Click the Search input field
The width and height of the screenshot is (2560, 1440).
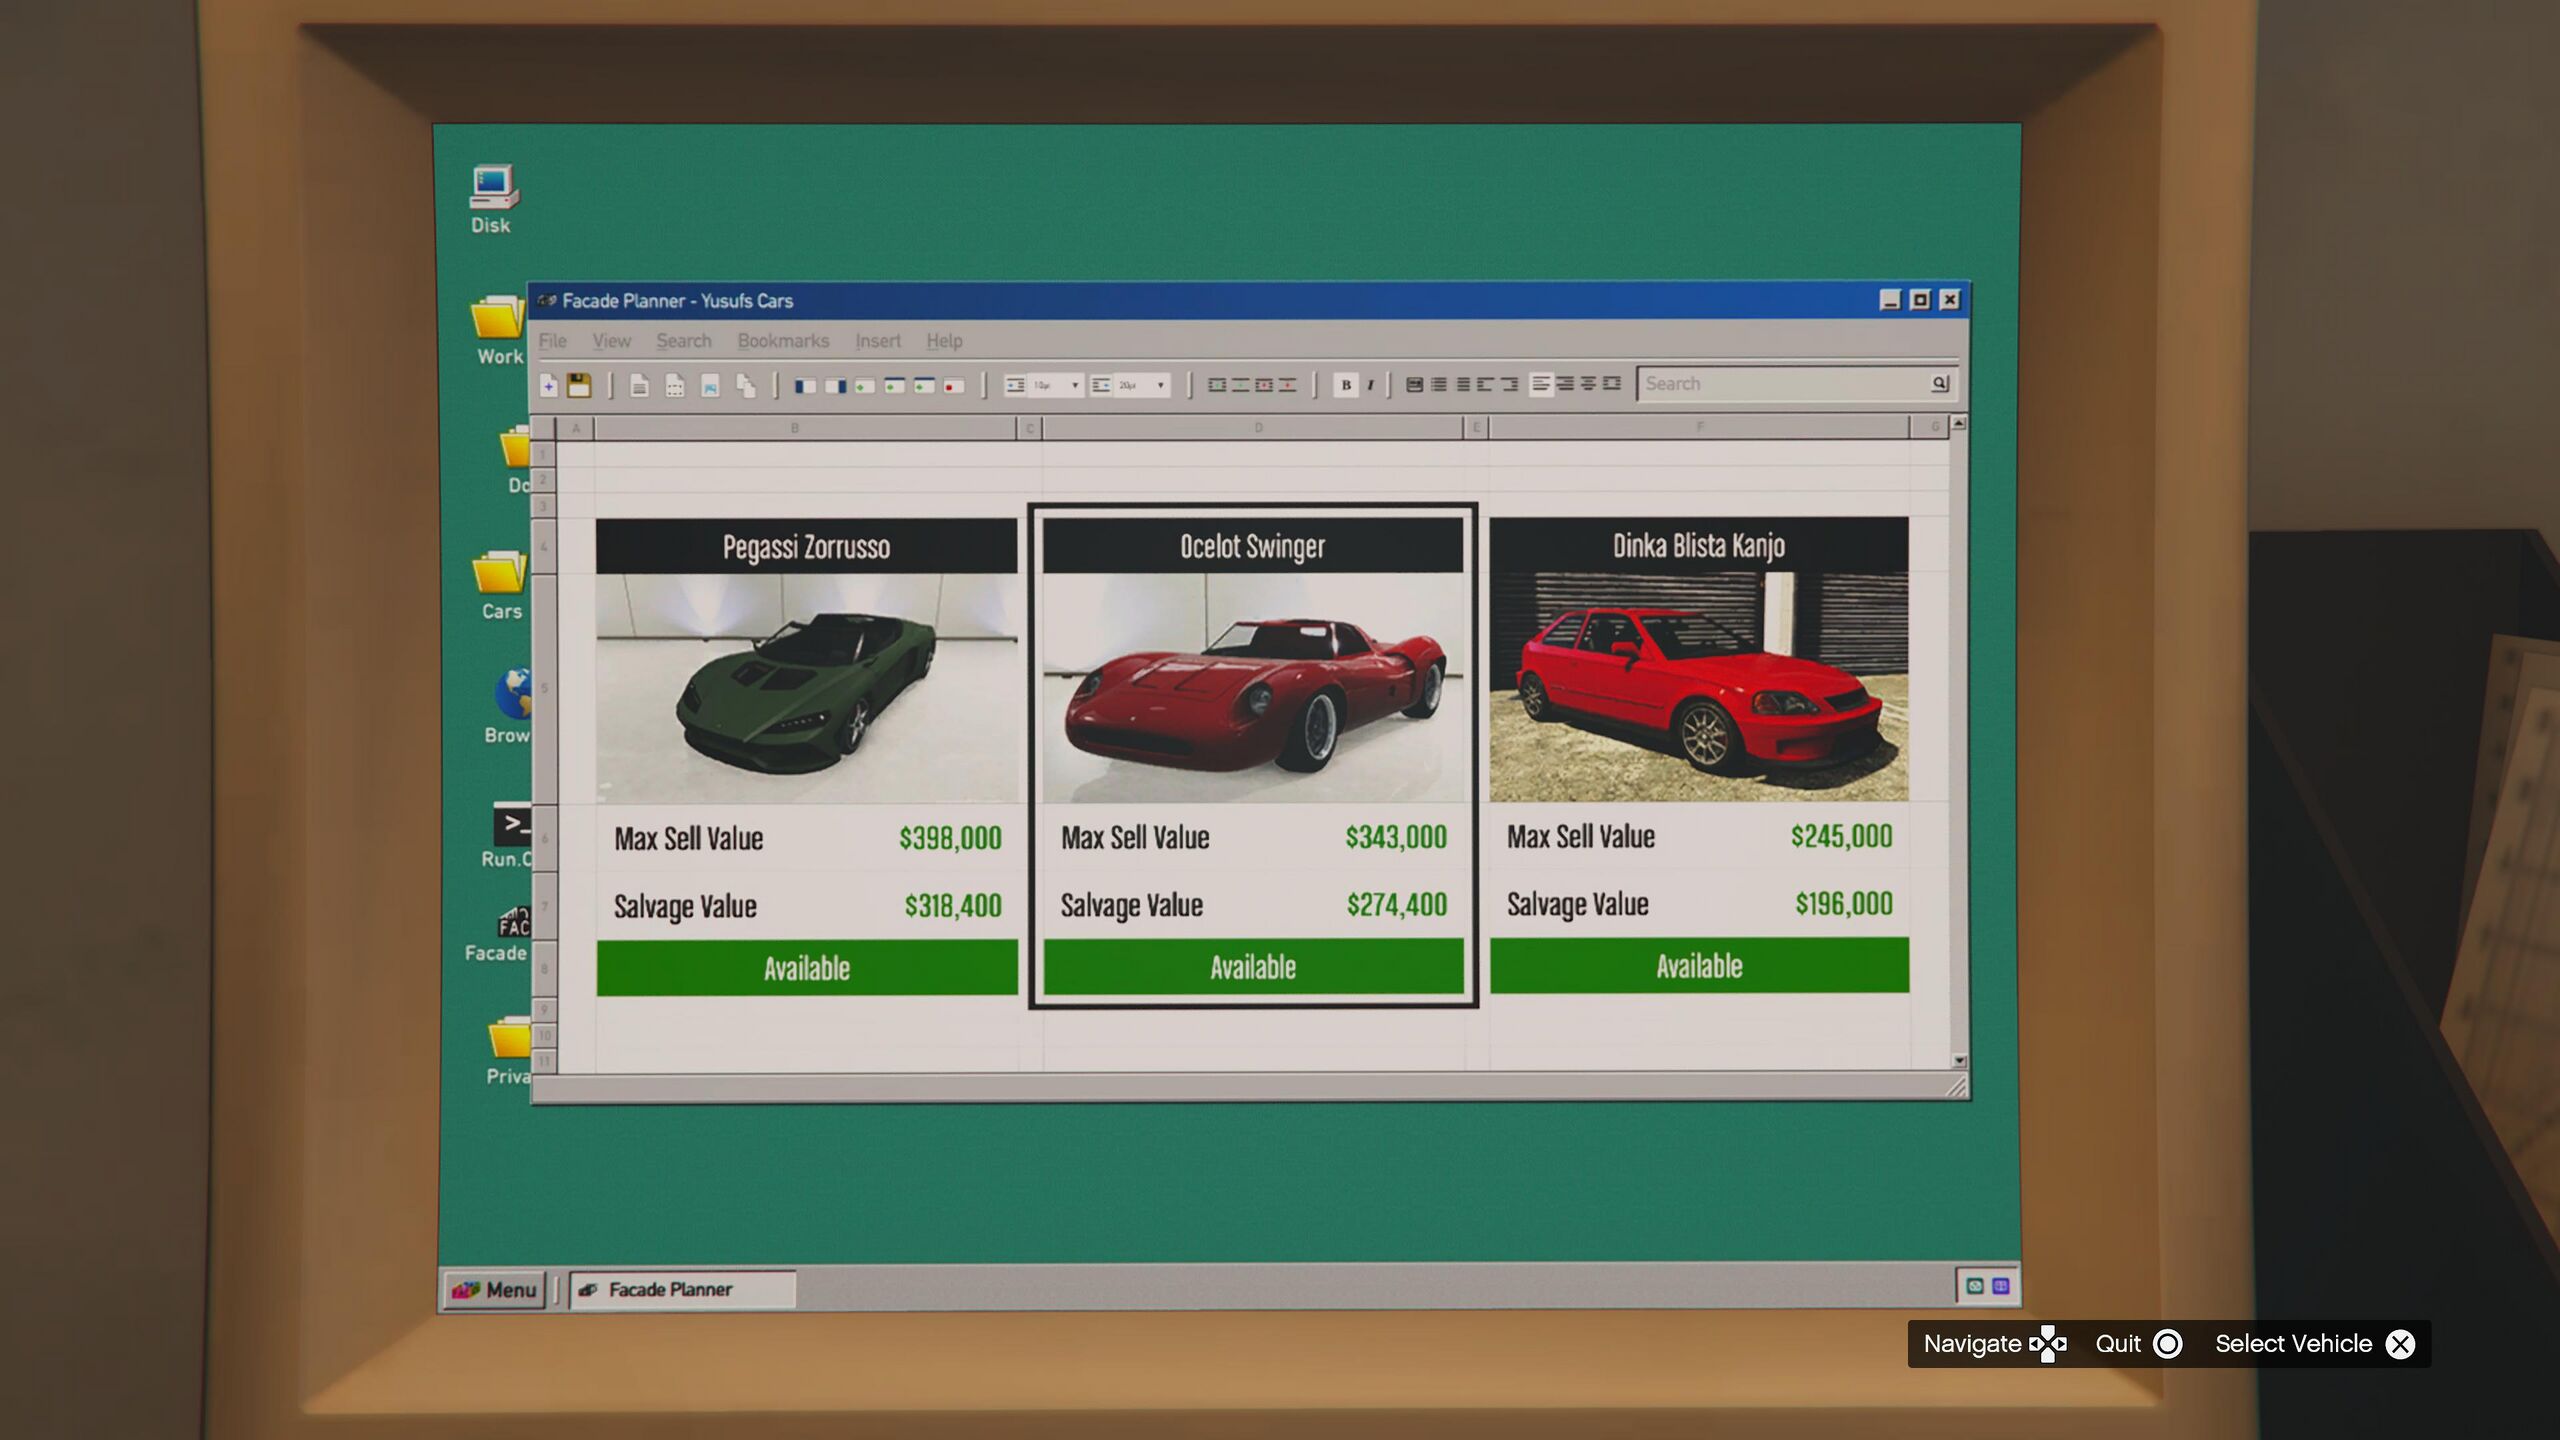tap(1780, 384)
